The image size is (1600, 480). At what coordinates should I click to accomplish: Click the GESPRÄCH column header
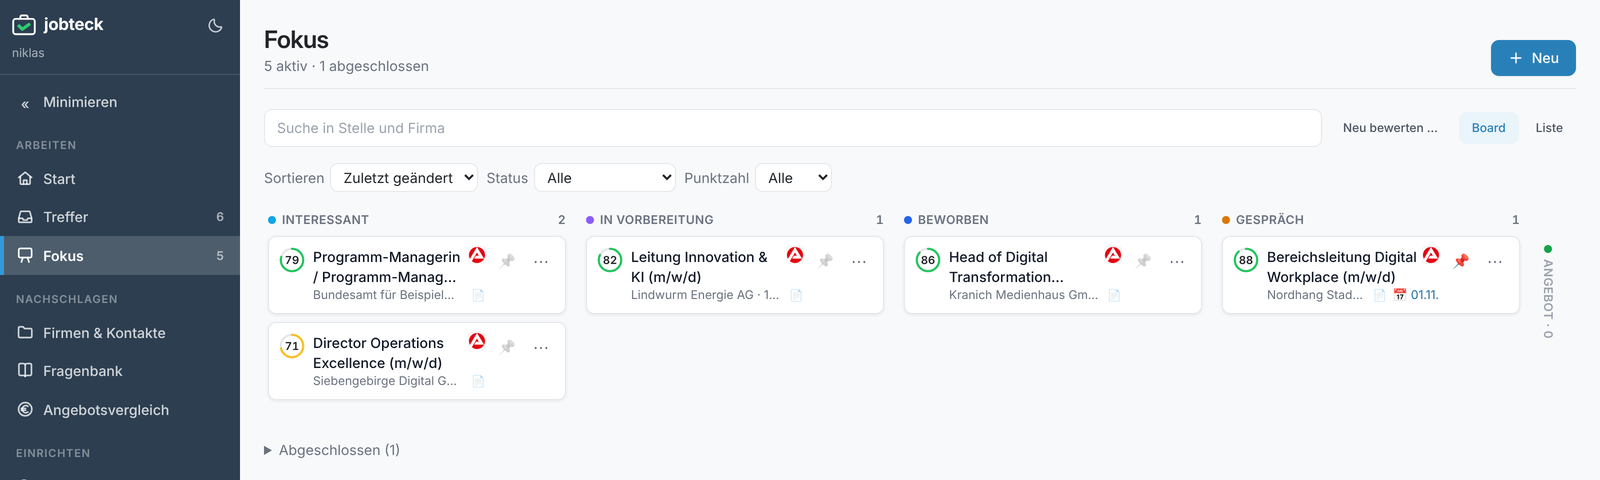[1269, 220]
